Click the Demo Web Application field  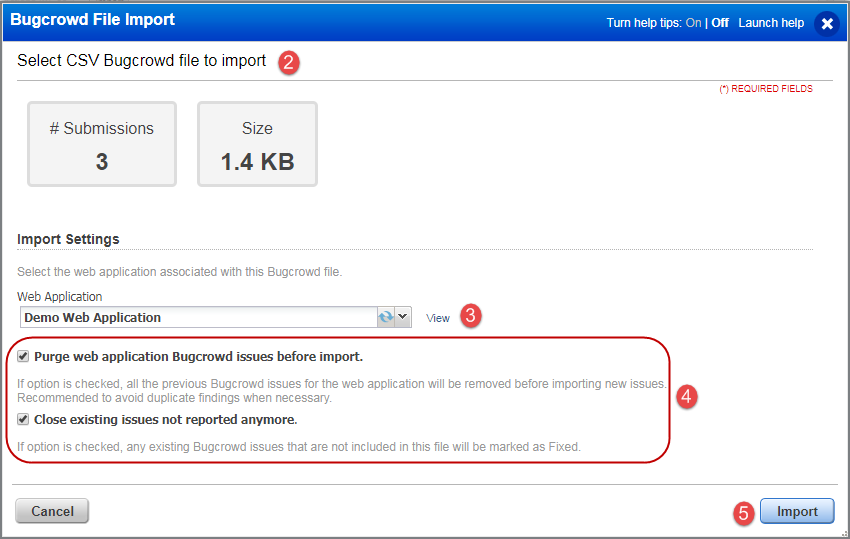[198, 317]
